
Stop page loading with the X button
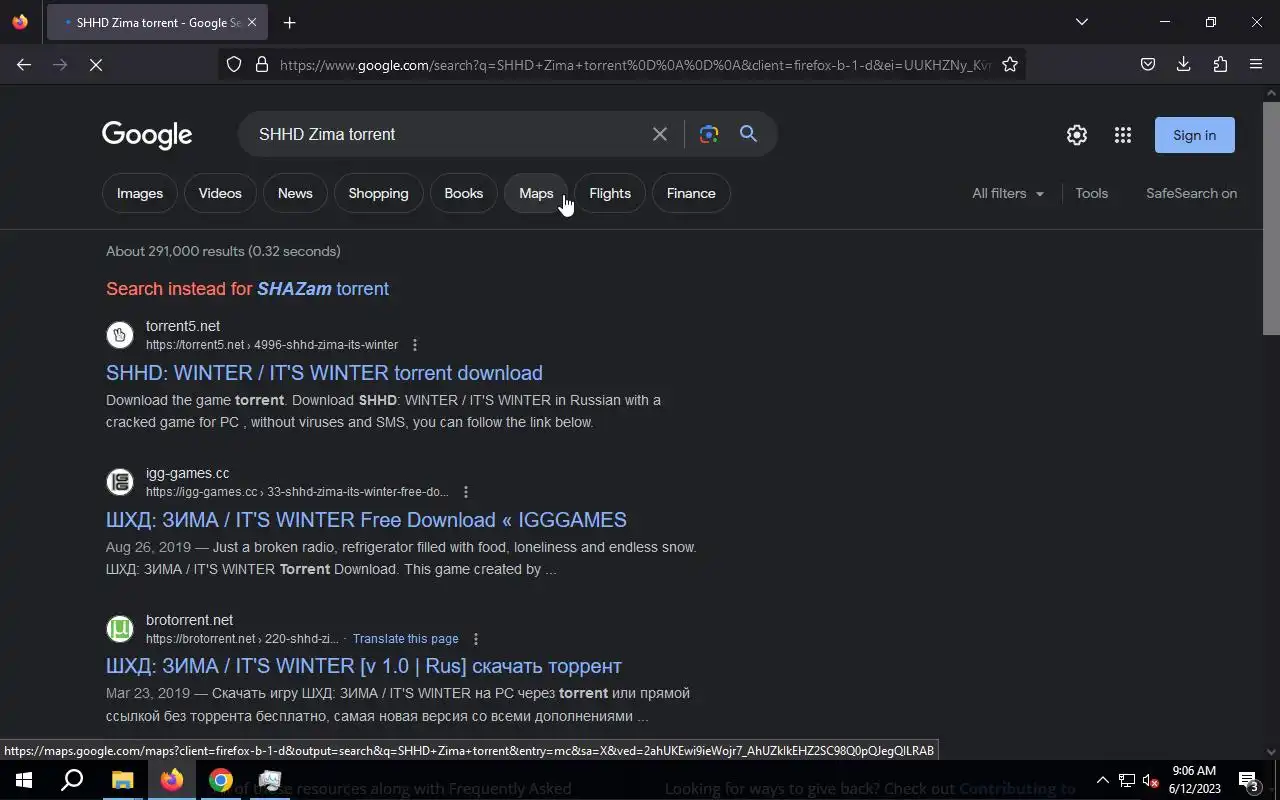point(96,65)
